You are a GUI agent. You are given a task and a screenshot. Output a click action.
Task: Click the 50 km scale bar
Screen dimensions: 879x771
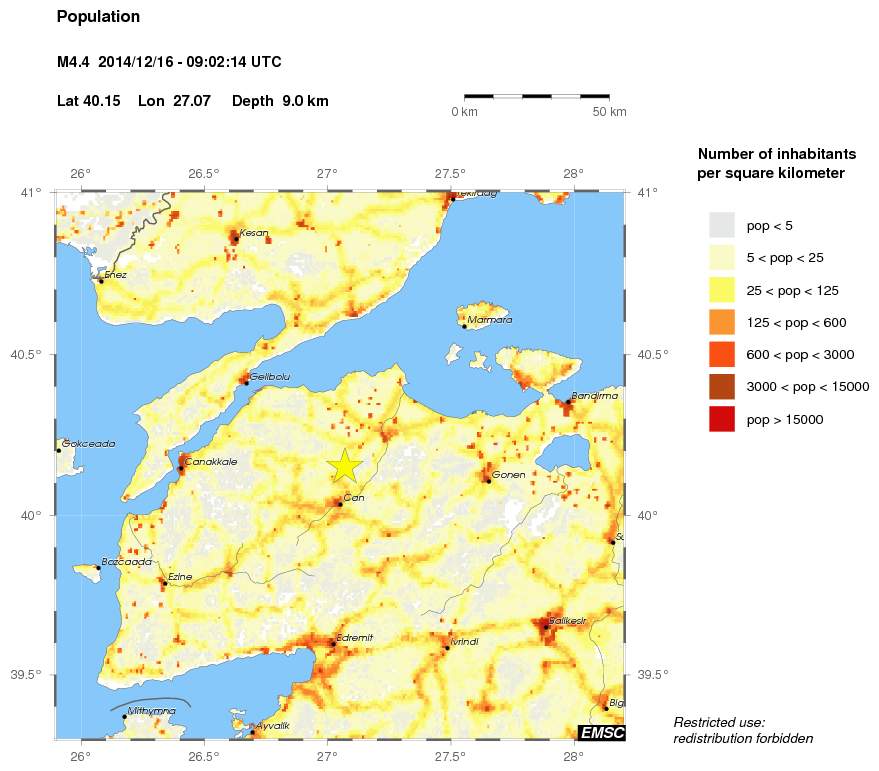538,96
